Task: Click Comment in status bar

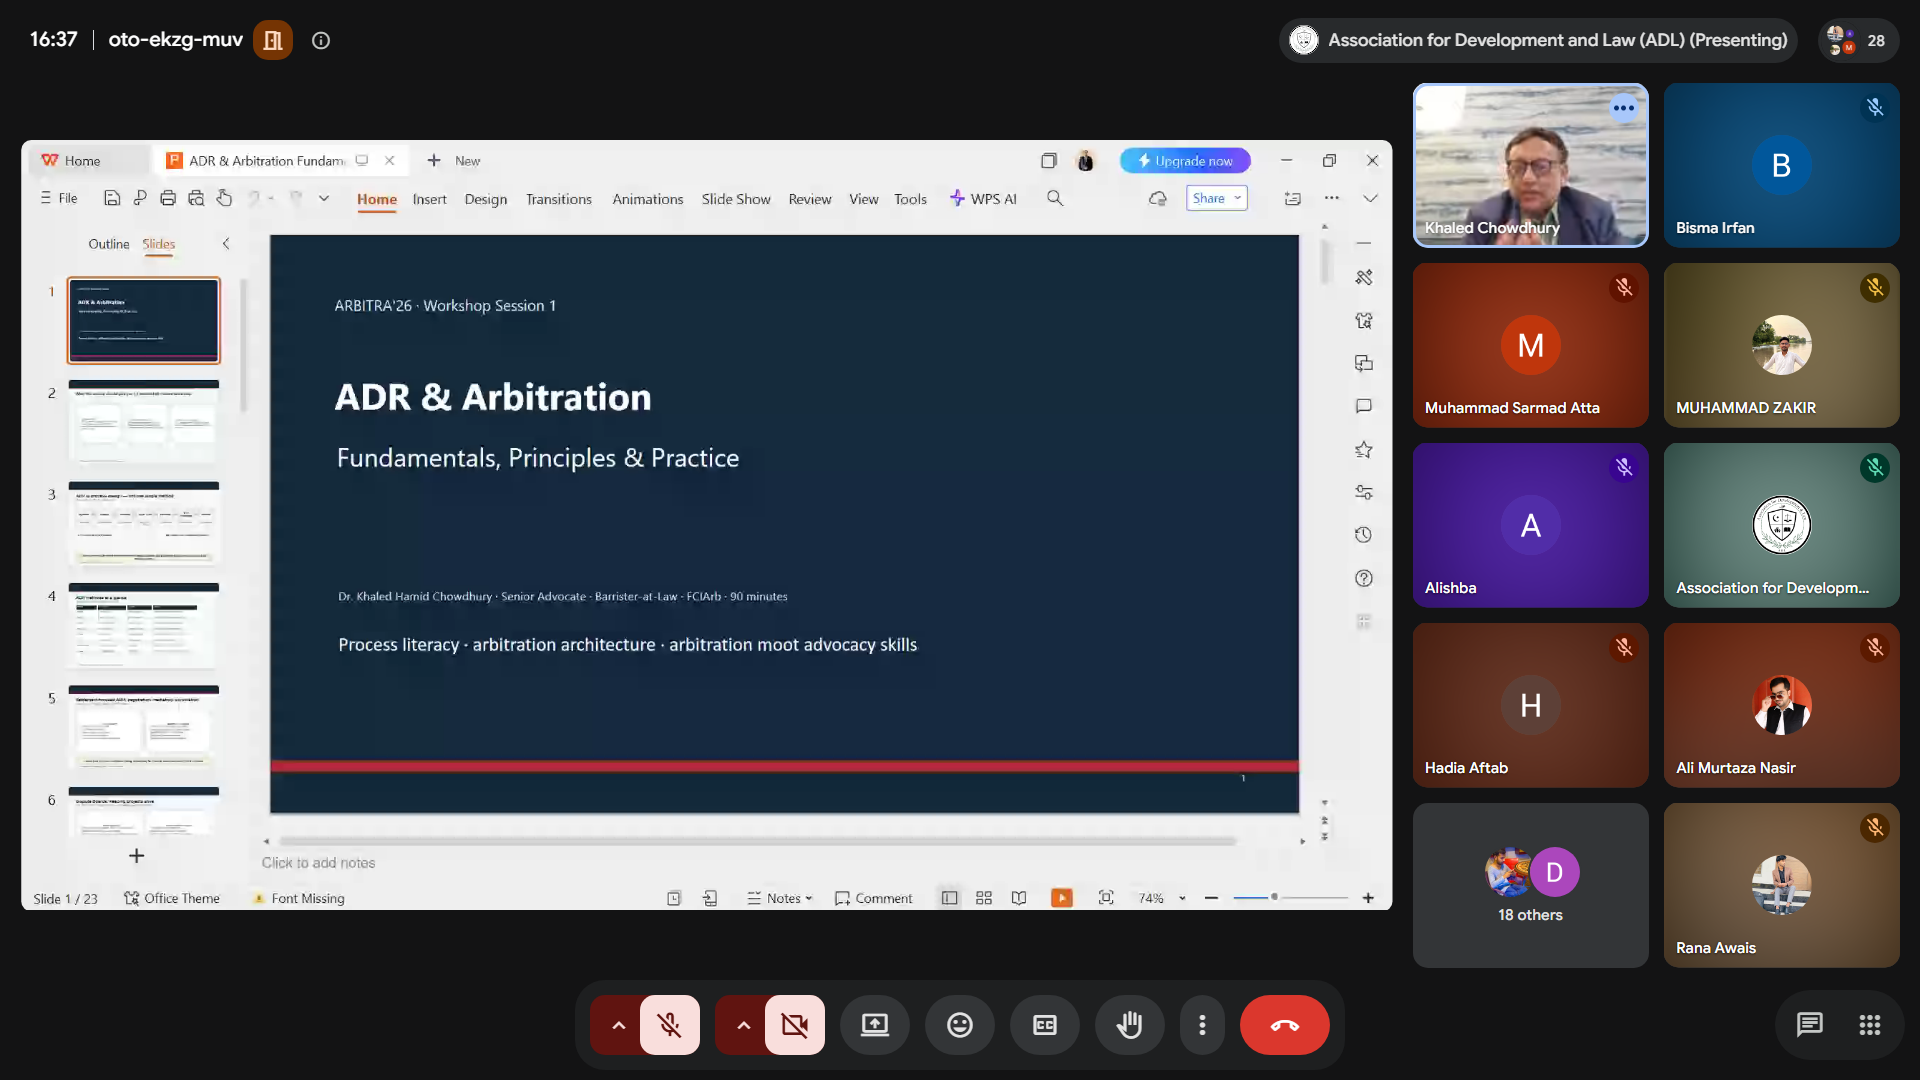Action: (x=874, y=898)
